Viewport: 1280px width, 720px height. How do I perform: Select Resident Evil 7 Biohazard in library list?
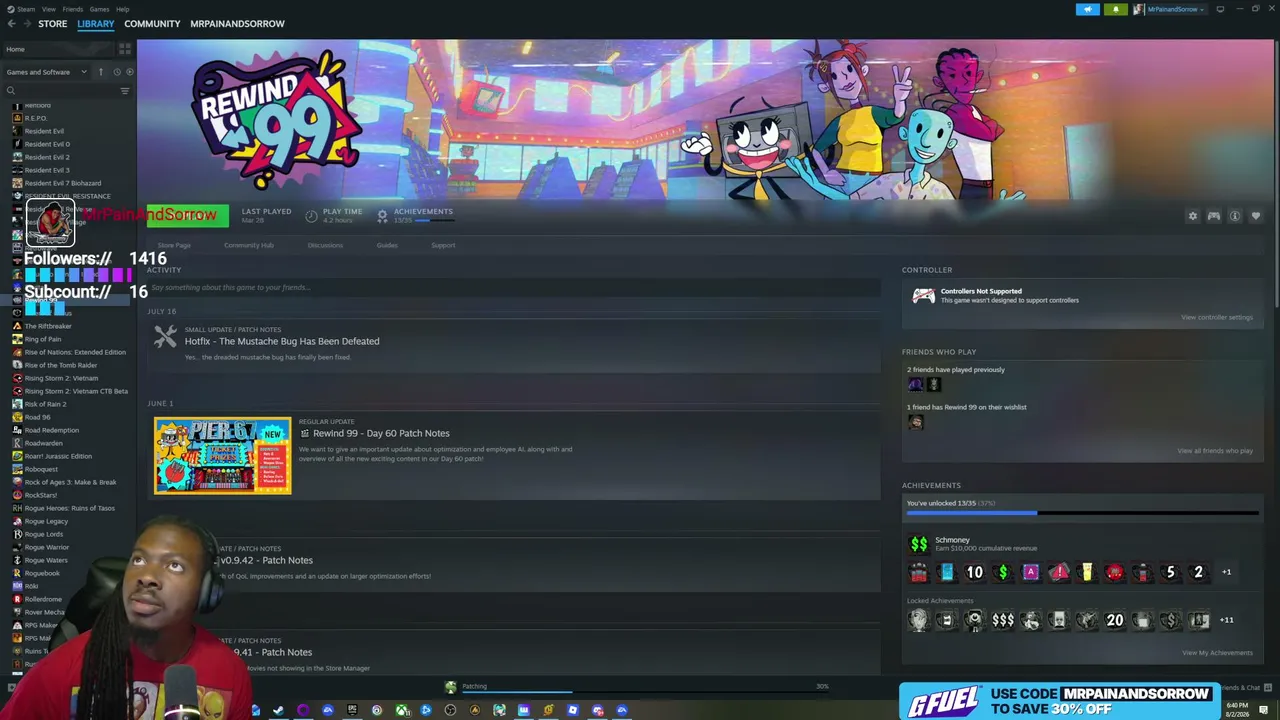click(x=62, y=183)
